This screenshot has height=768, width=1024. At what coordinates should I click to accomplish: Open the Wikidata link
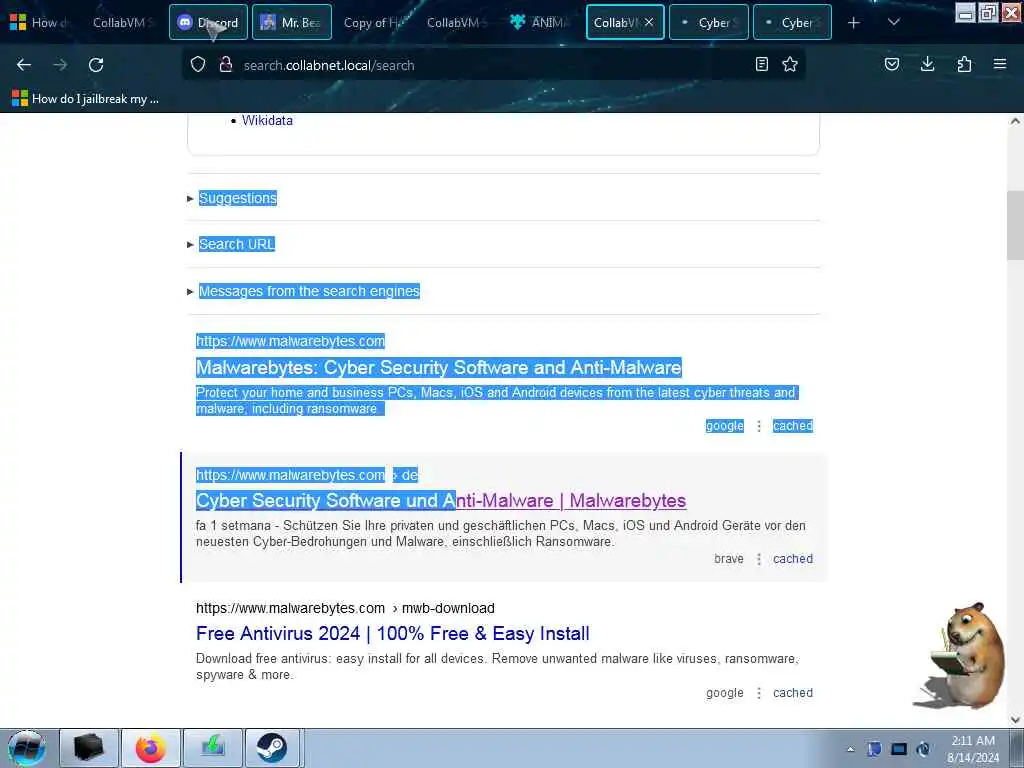[267, 120]
